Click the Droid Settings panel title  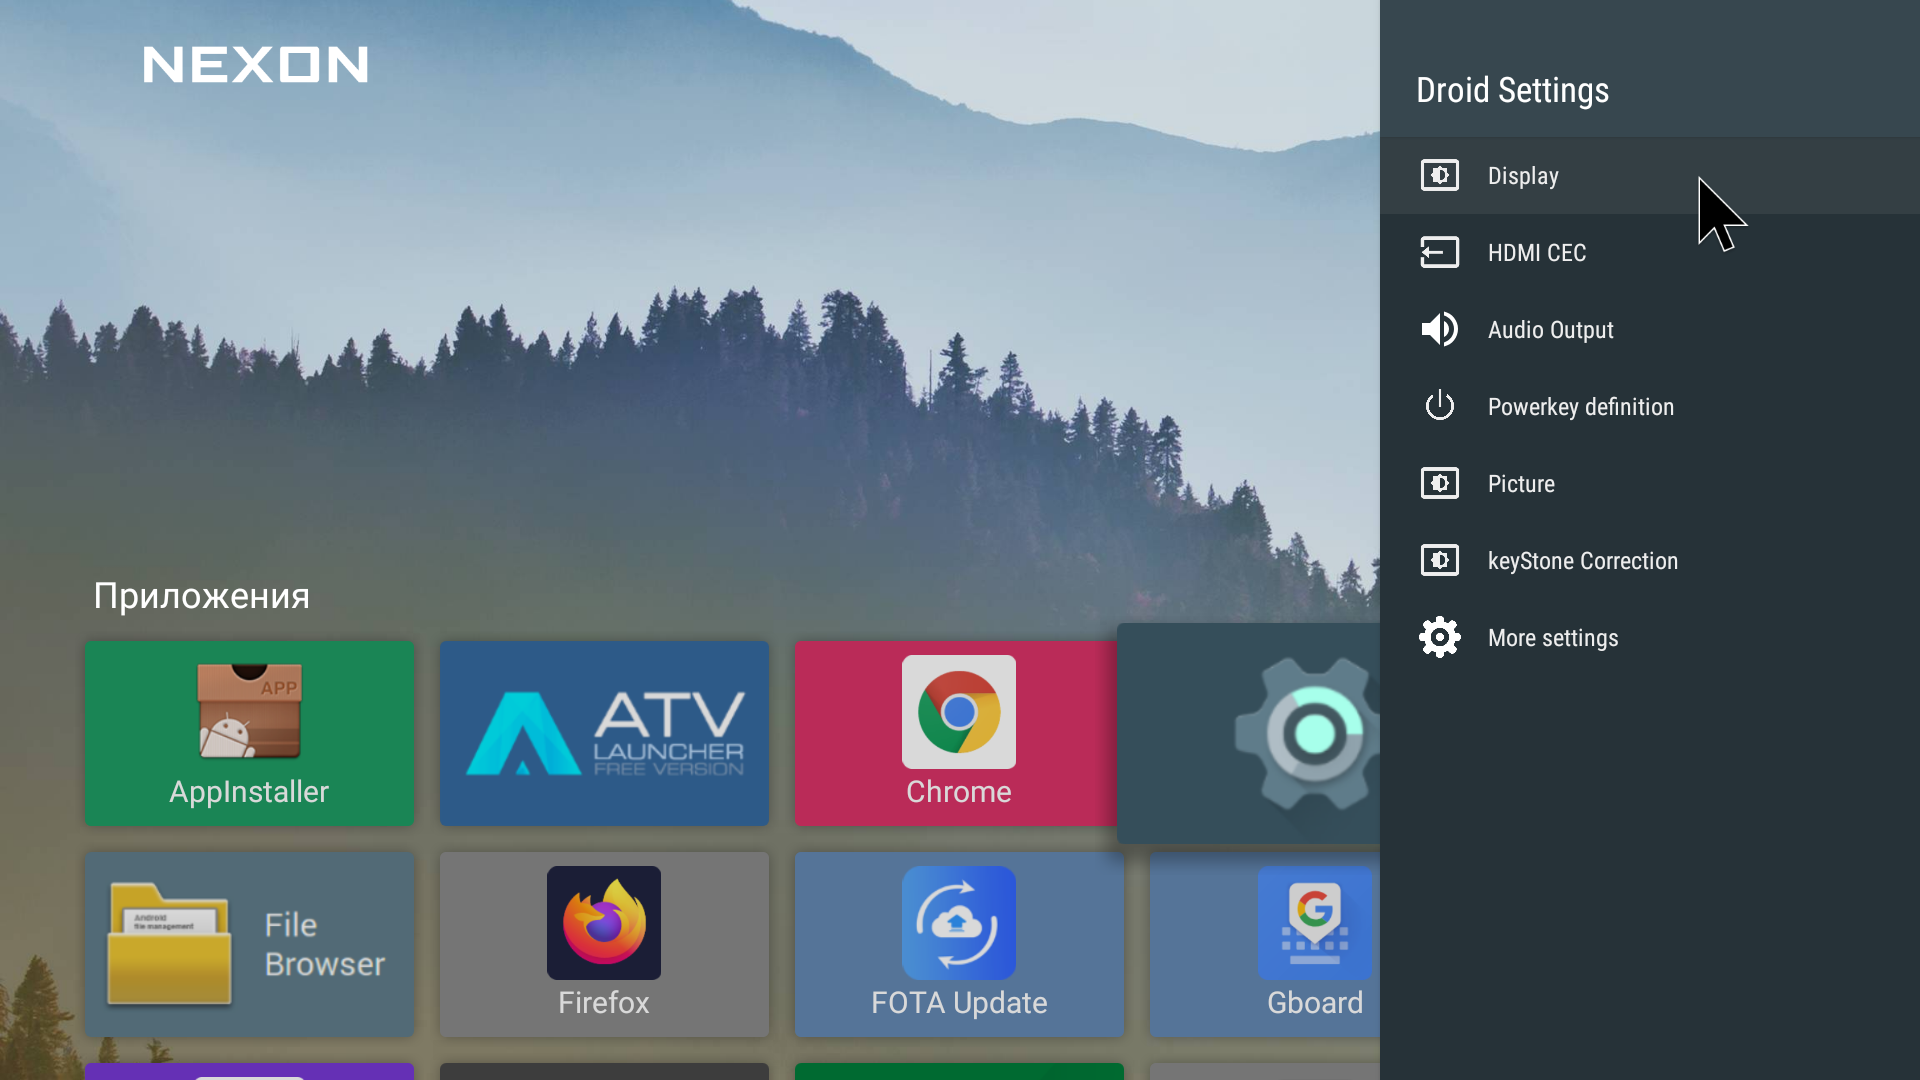pyautogui.click(x=1512, y=90)
